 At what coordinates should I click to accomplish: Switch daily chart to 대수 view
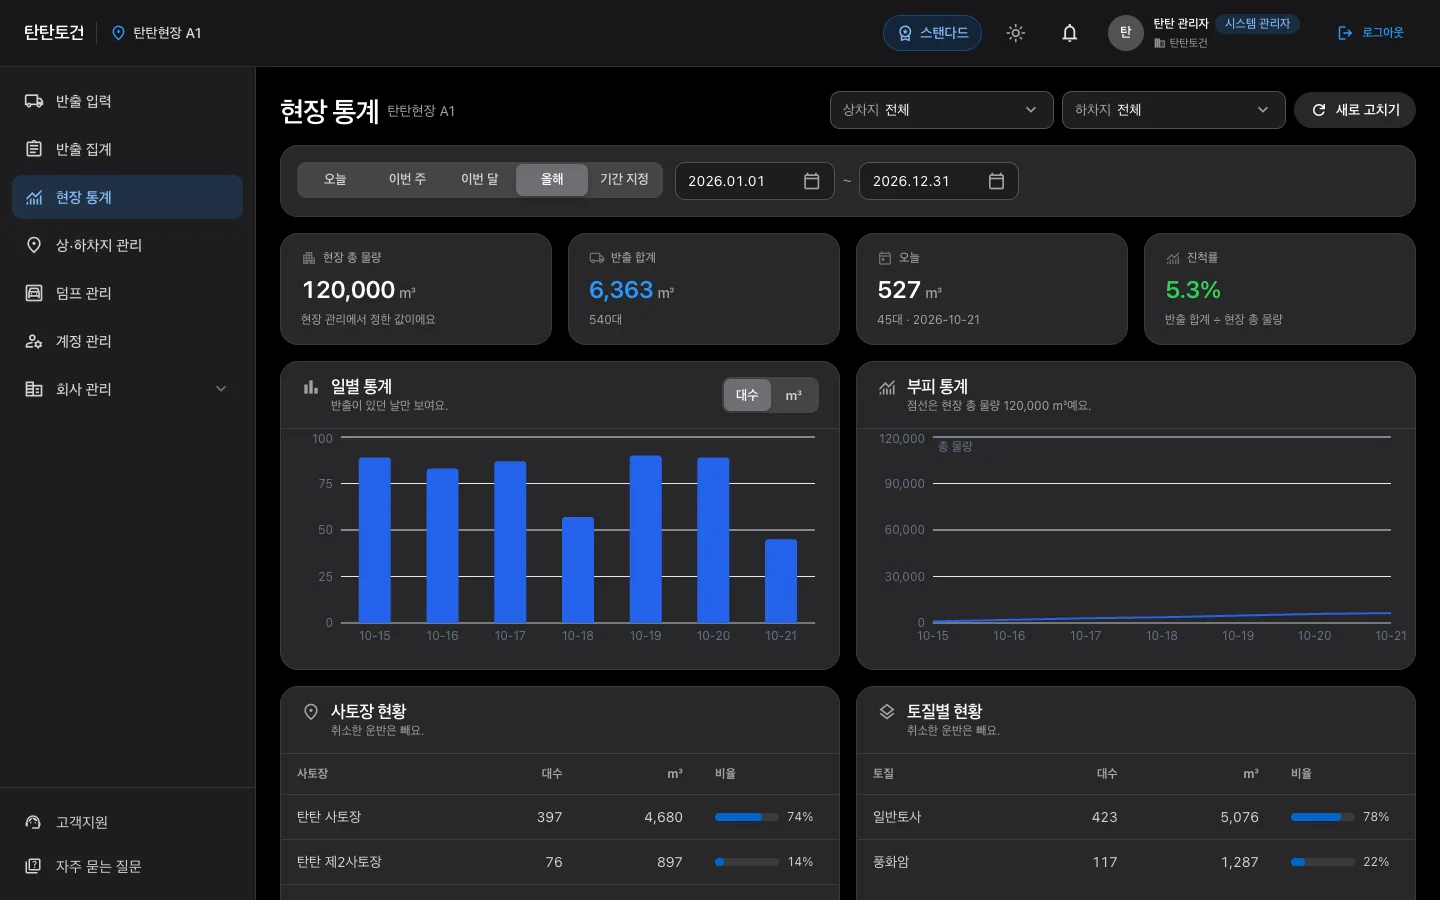(x=747, y=395)
